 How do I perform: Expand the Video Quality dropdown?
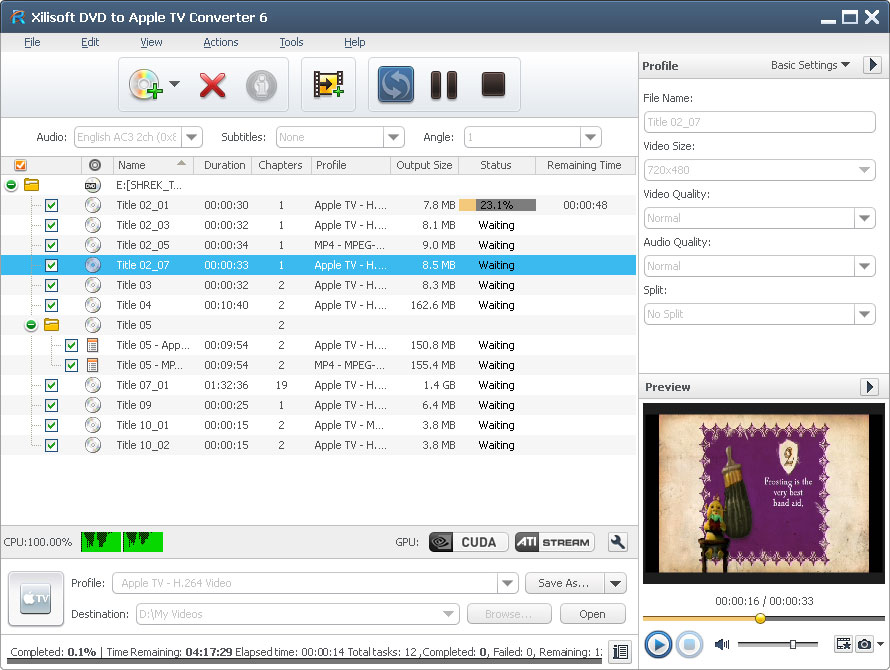click(865, 218)
